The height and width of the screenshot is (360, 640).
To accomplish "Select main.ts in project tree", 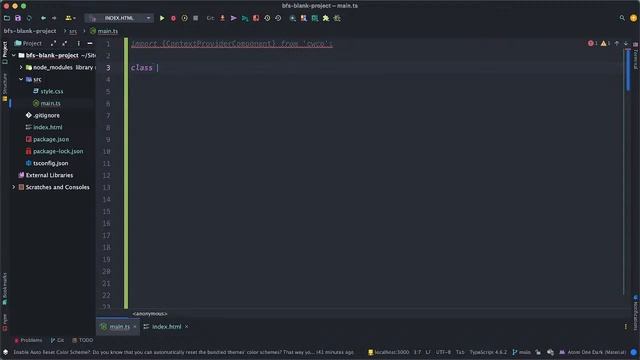I will pyautogui.click(x=51, y=103).
